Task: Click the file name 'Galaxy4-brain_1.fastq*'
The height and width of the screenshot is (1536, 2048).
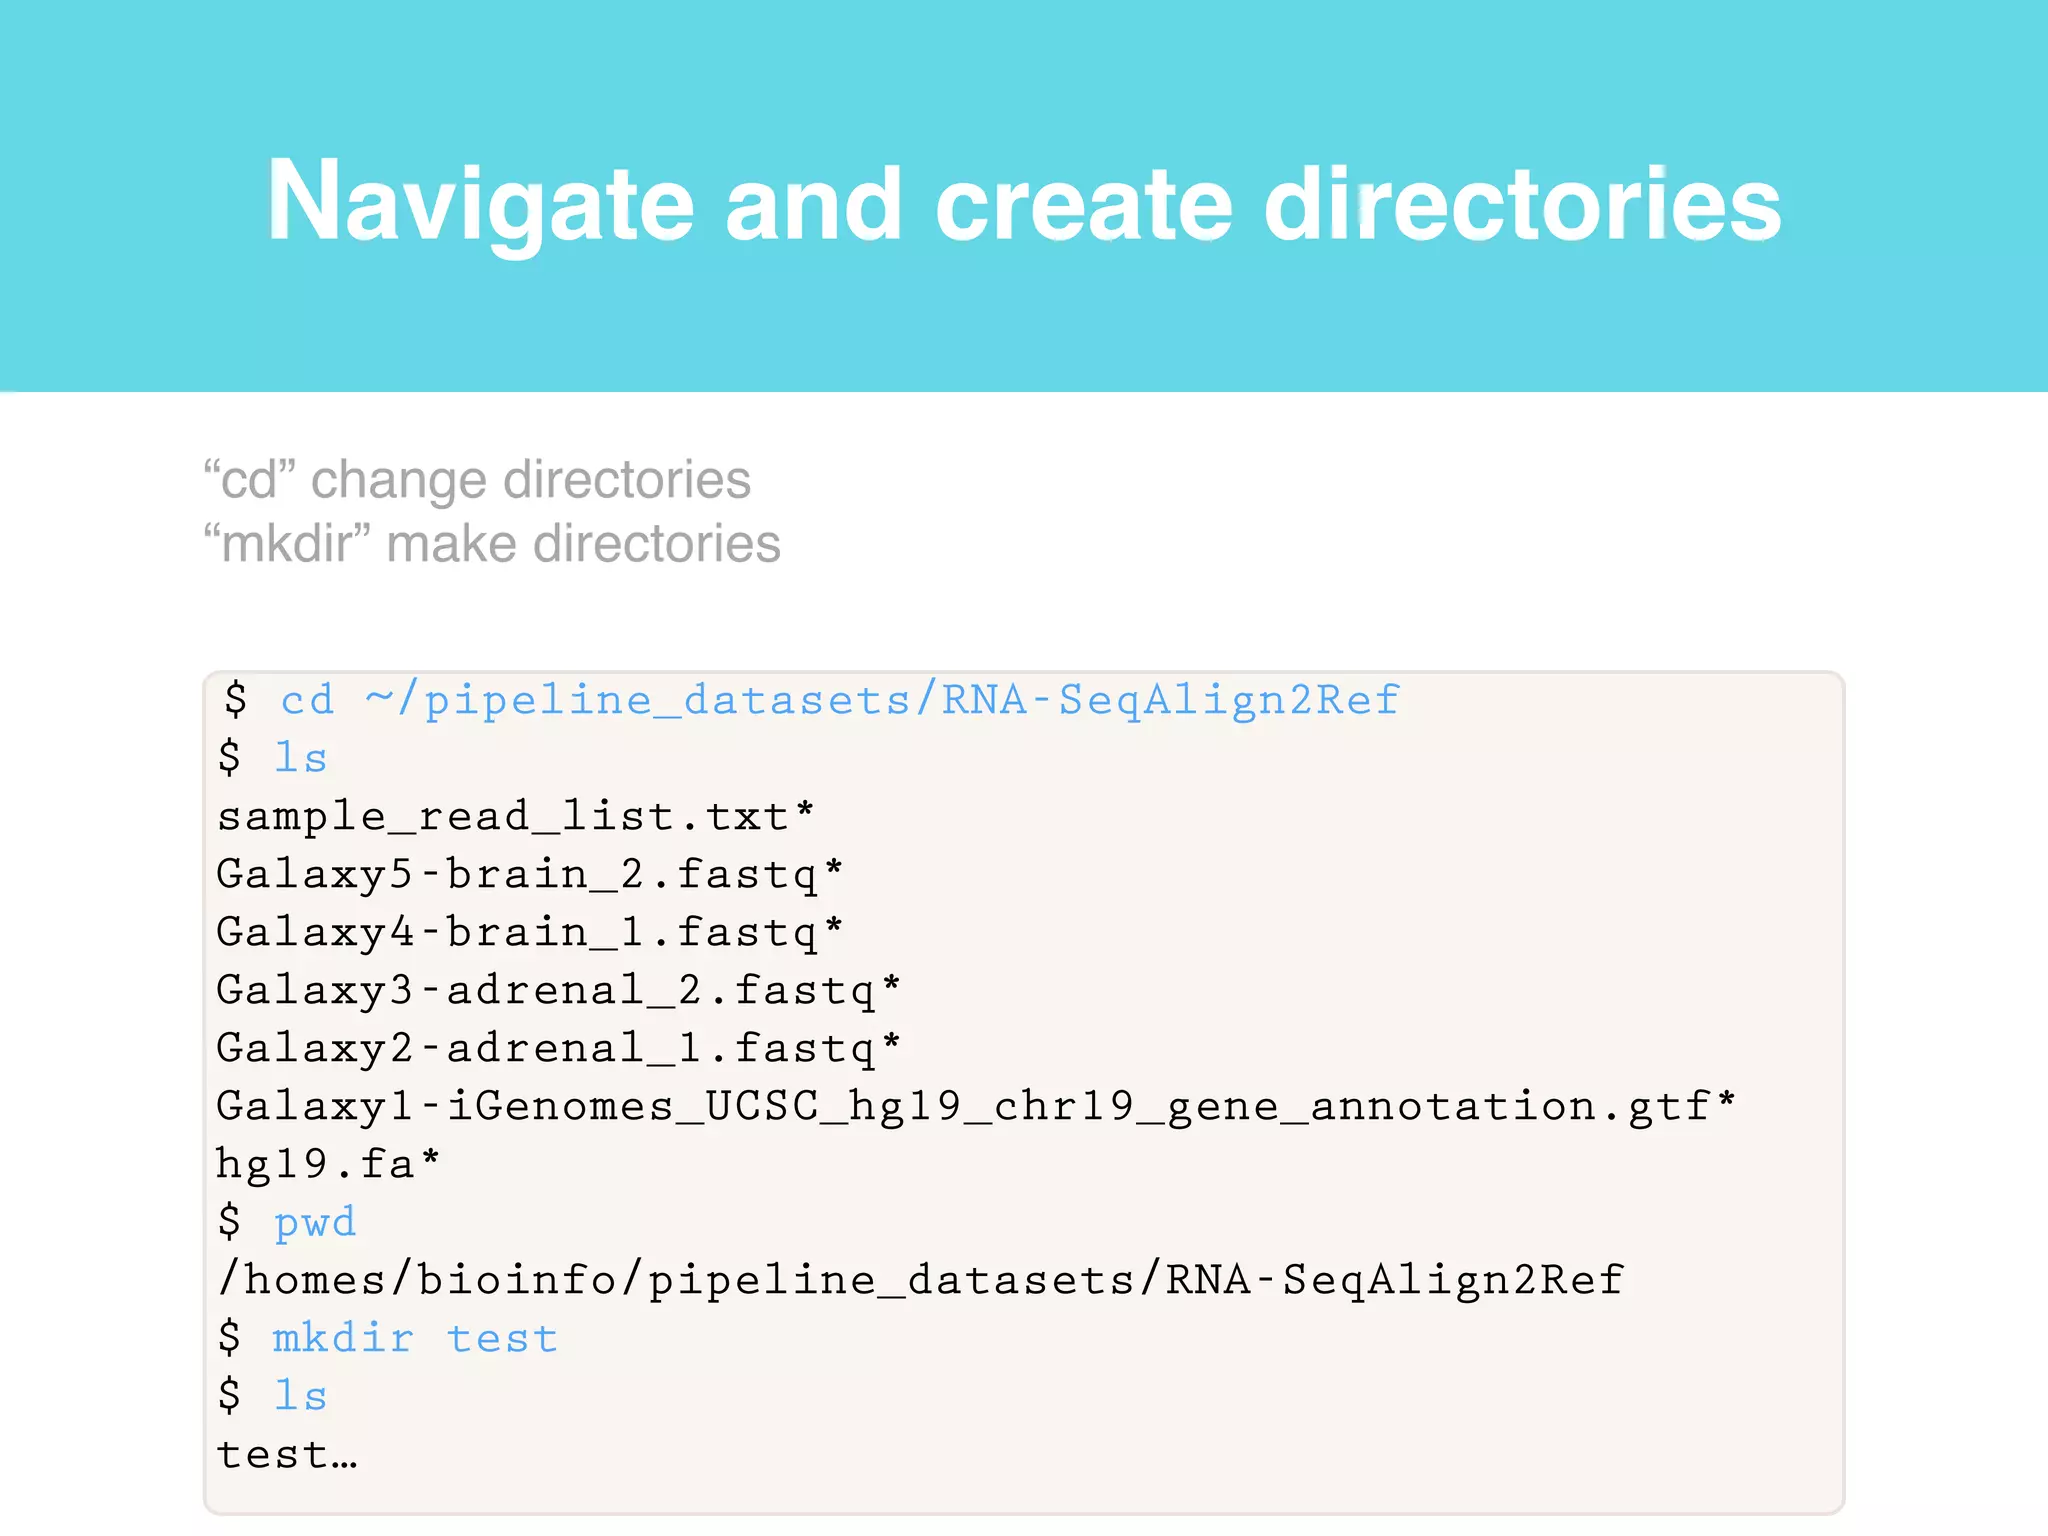Action: pyautogui.click(x=530, y=933)
